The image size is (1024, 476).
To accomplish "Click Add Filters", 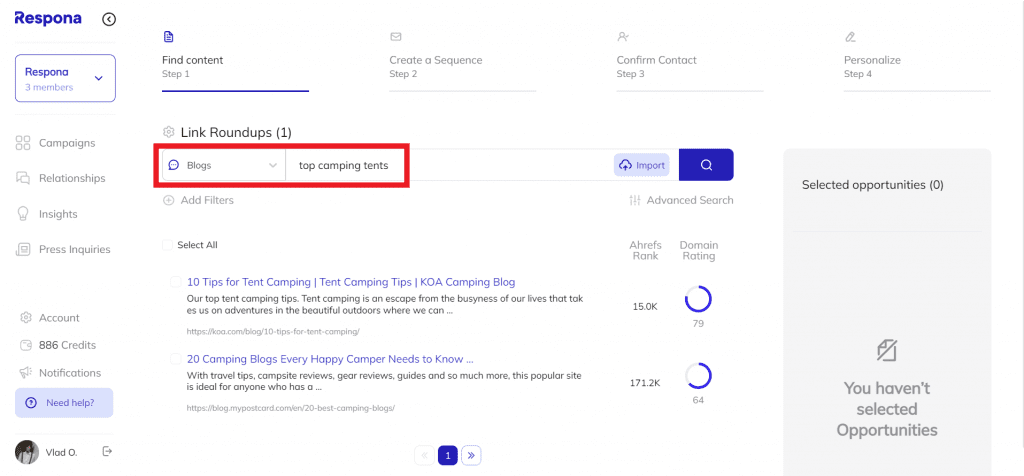I will tap(198, 200).
